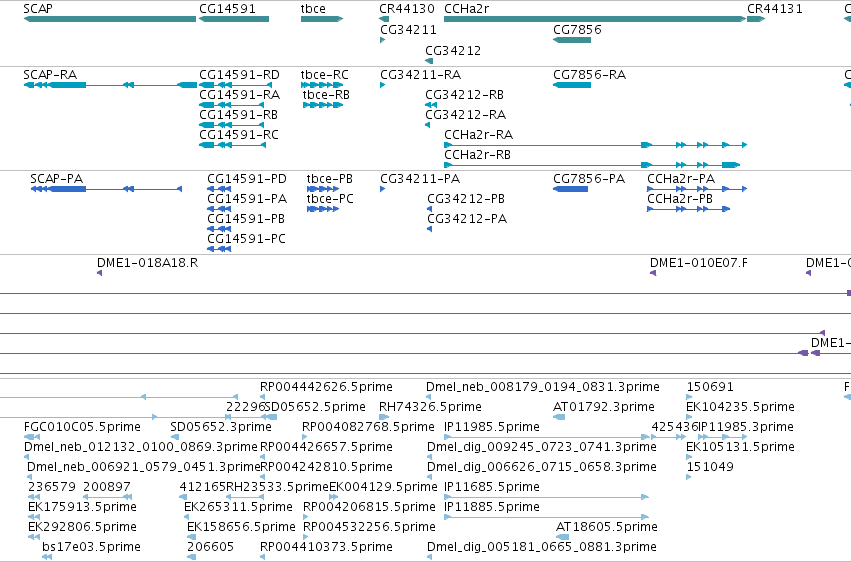Select the CG14591-RC transcript label

[239, 135]
